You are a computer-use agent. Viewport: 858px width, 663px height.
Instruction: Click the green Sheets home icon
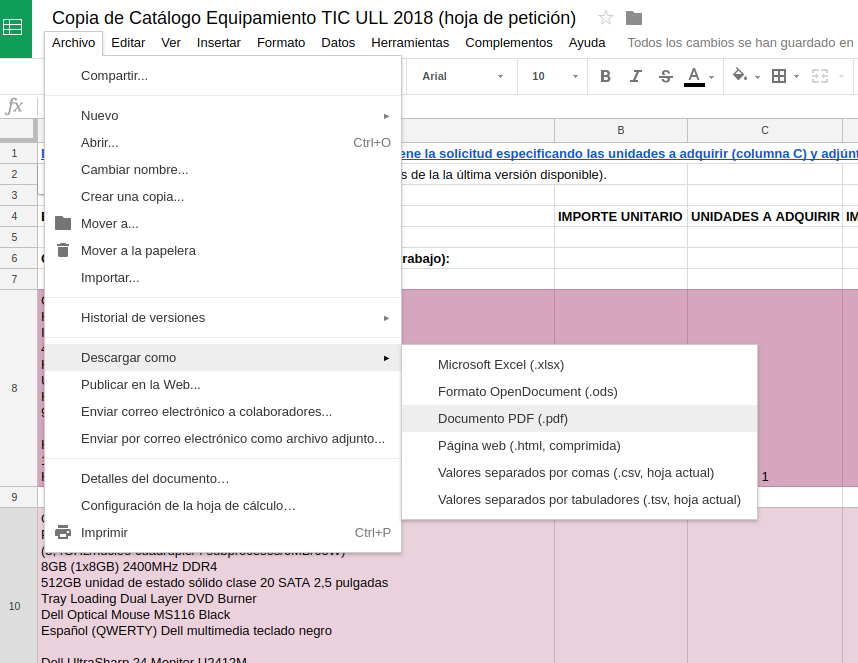tap(14, 28)
